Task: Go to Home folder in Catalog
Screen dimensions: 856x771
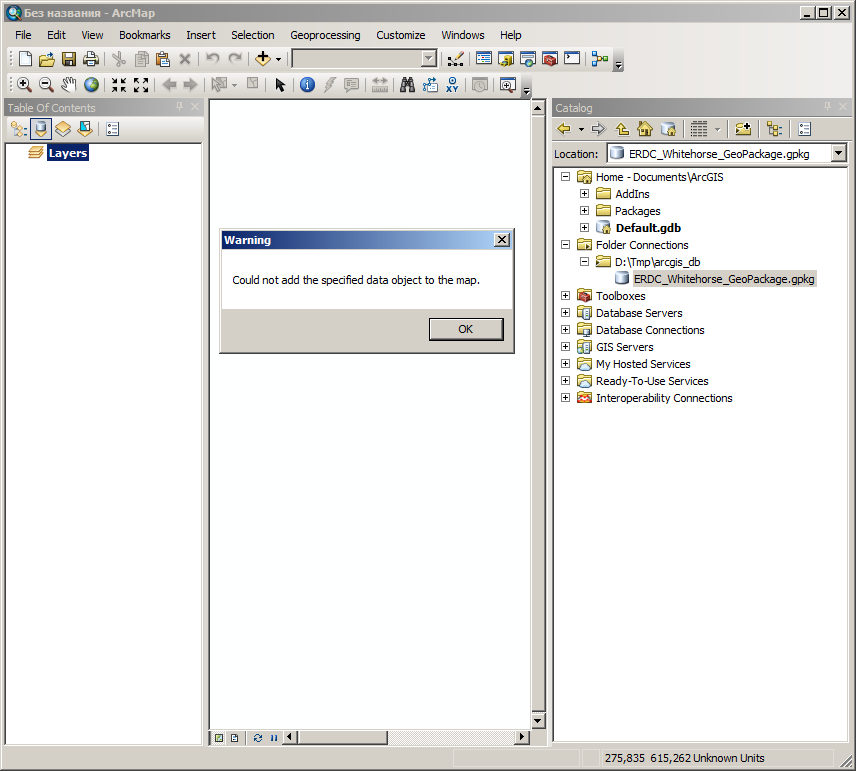Action: [x=645, y=129]
